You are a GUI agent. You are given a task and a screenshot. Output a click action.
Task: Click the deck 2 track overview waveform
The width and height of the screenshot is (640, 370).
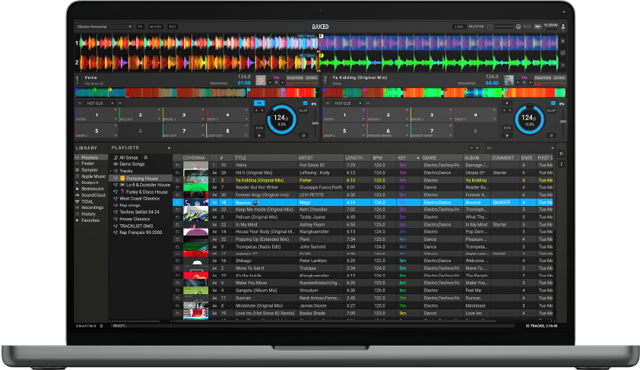[444, 93]
